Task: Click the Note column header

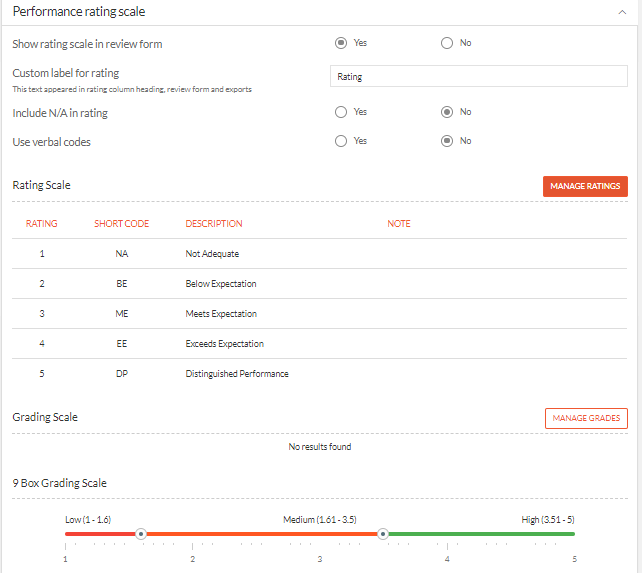Action: pyautogui.click(x=399, y=224)
